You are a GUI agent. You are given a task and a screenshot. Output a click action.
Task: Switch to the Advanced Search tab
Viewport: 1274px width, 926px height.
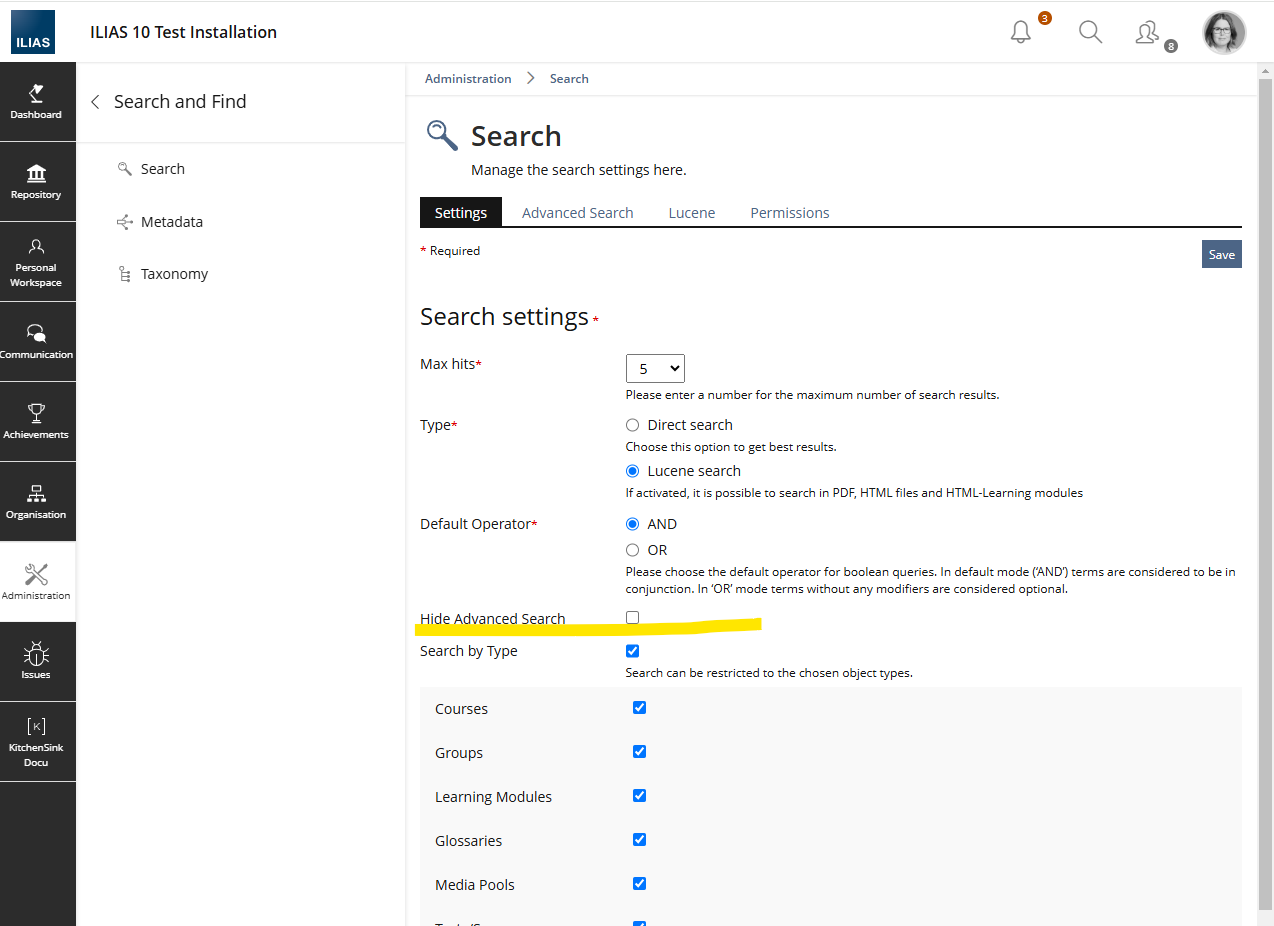pyautogui.click(x=577, y=213)
